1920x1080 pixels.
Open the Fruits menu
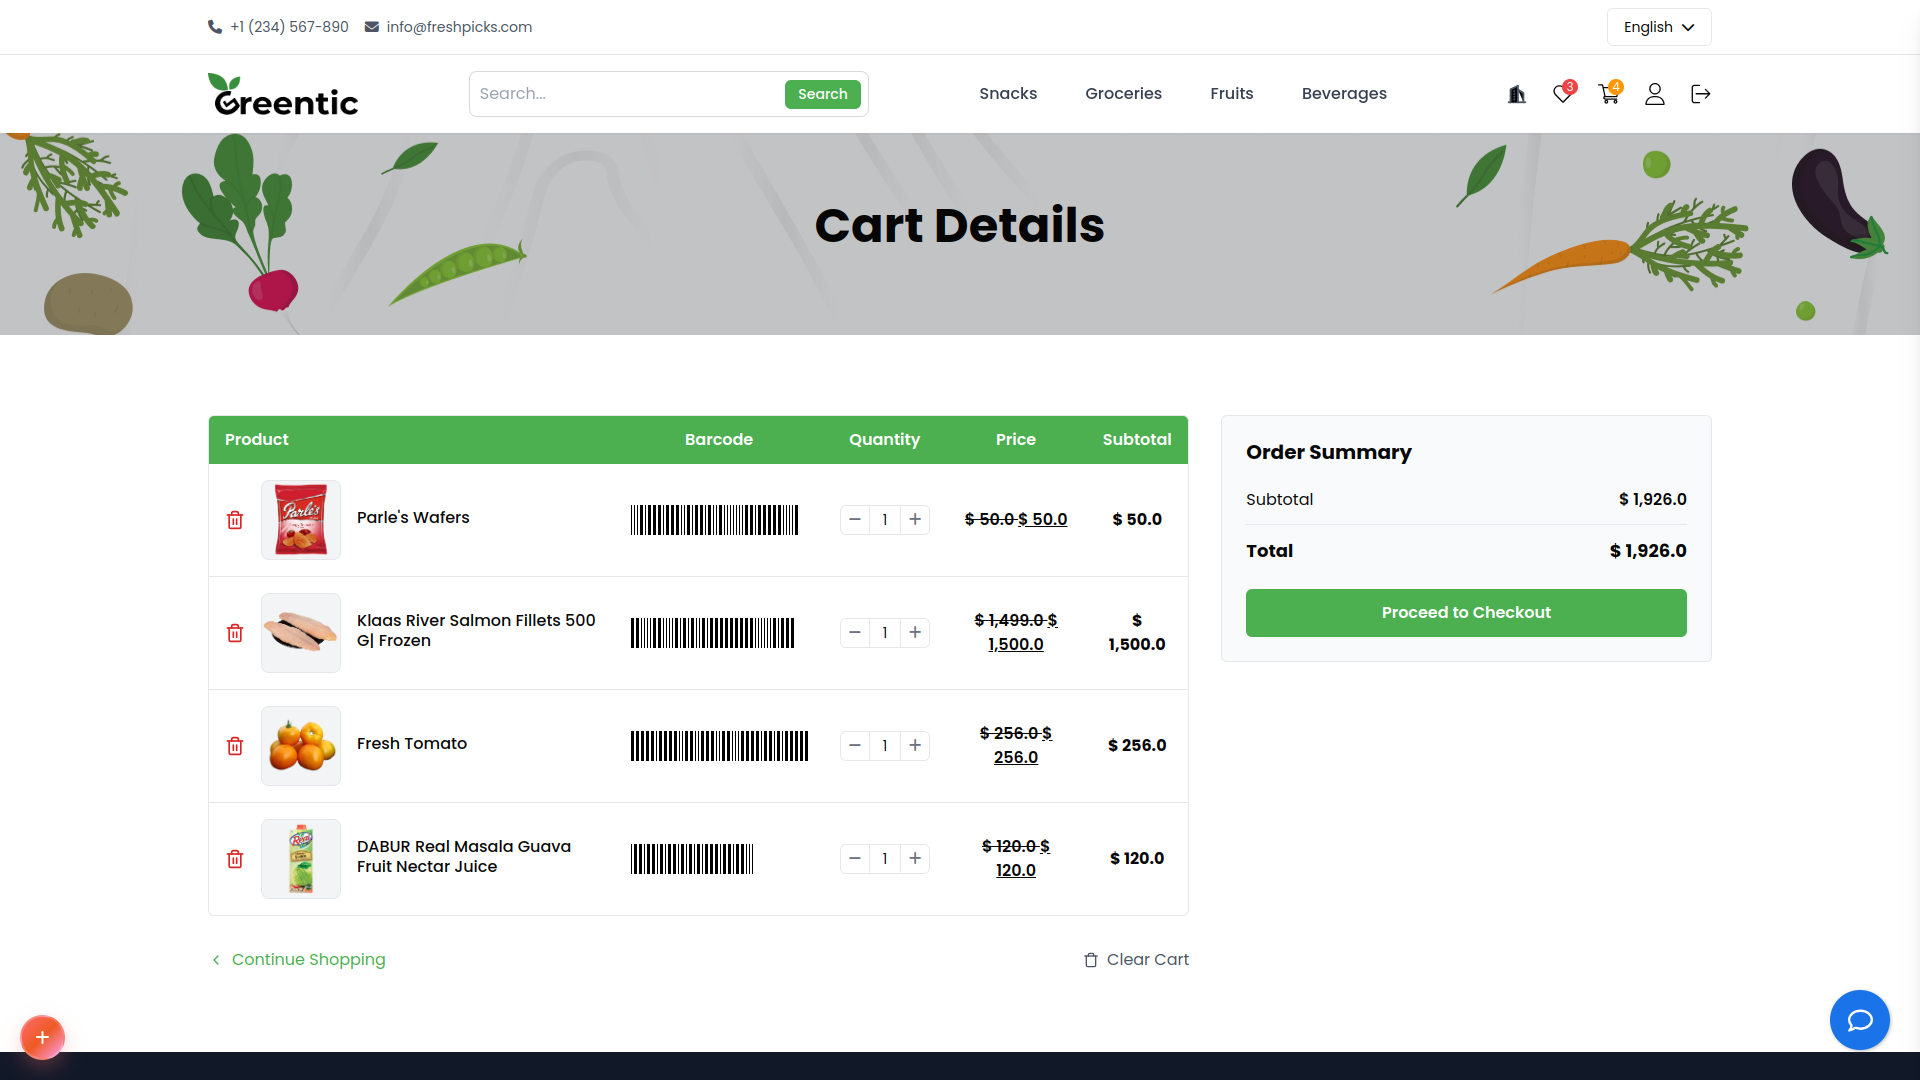(x=1231, y=94)
